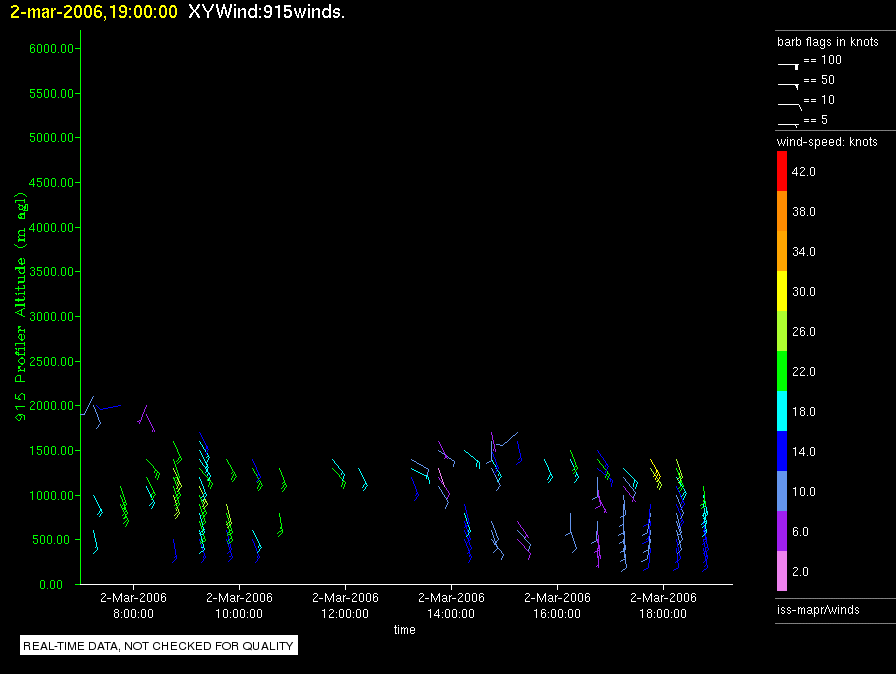Click the REAL-TIME DATA quality warning box
Image resolution: width=896 pixels, height=674 pixels.
click(x=159, y=646)
